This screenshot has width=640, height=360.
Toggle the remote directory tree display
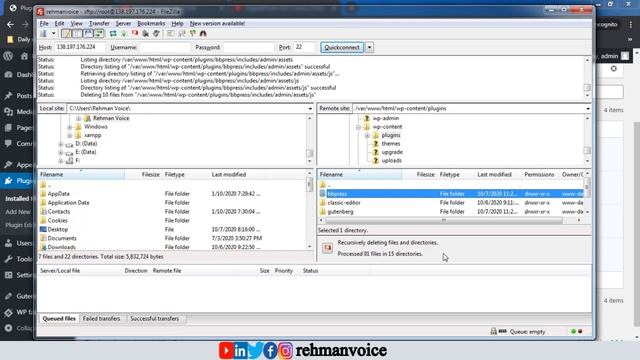(88, 33)
